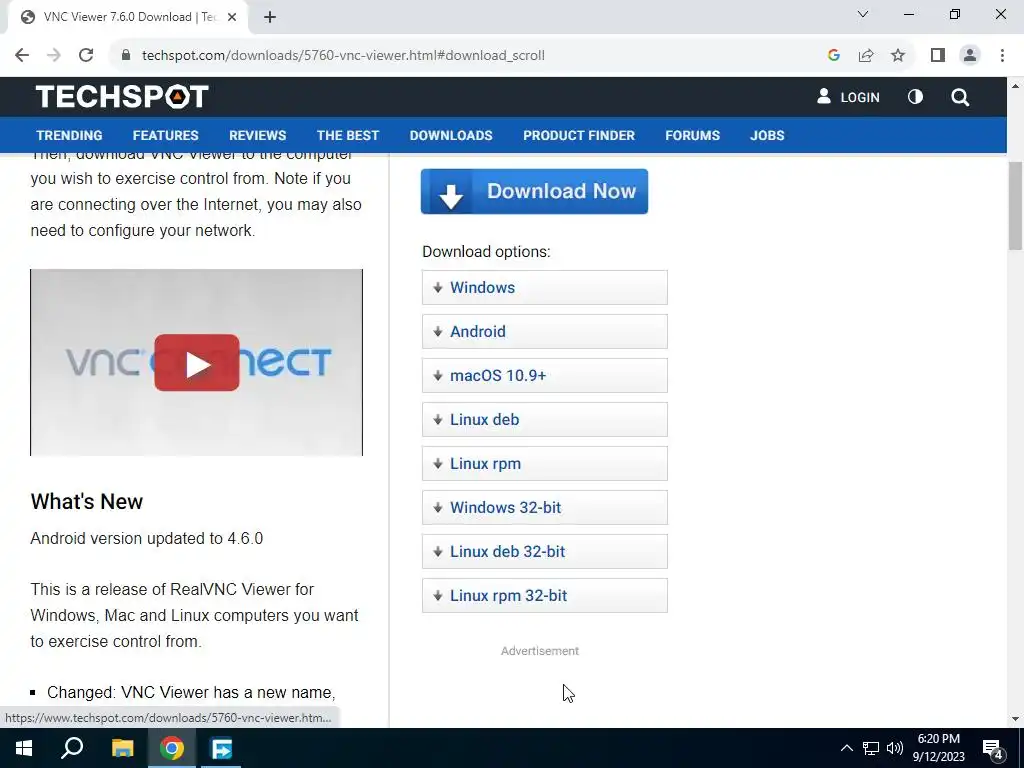1024x768 pixels.
Task: Share this page via share icon
Action: tap(866, 55)
